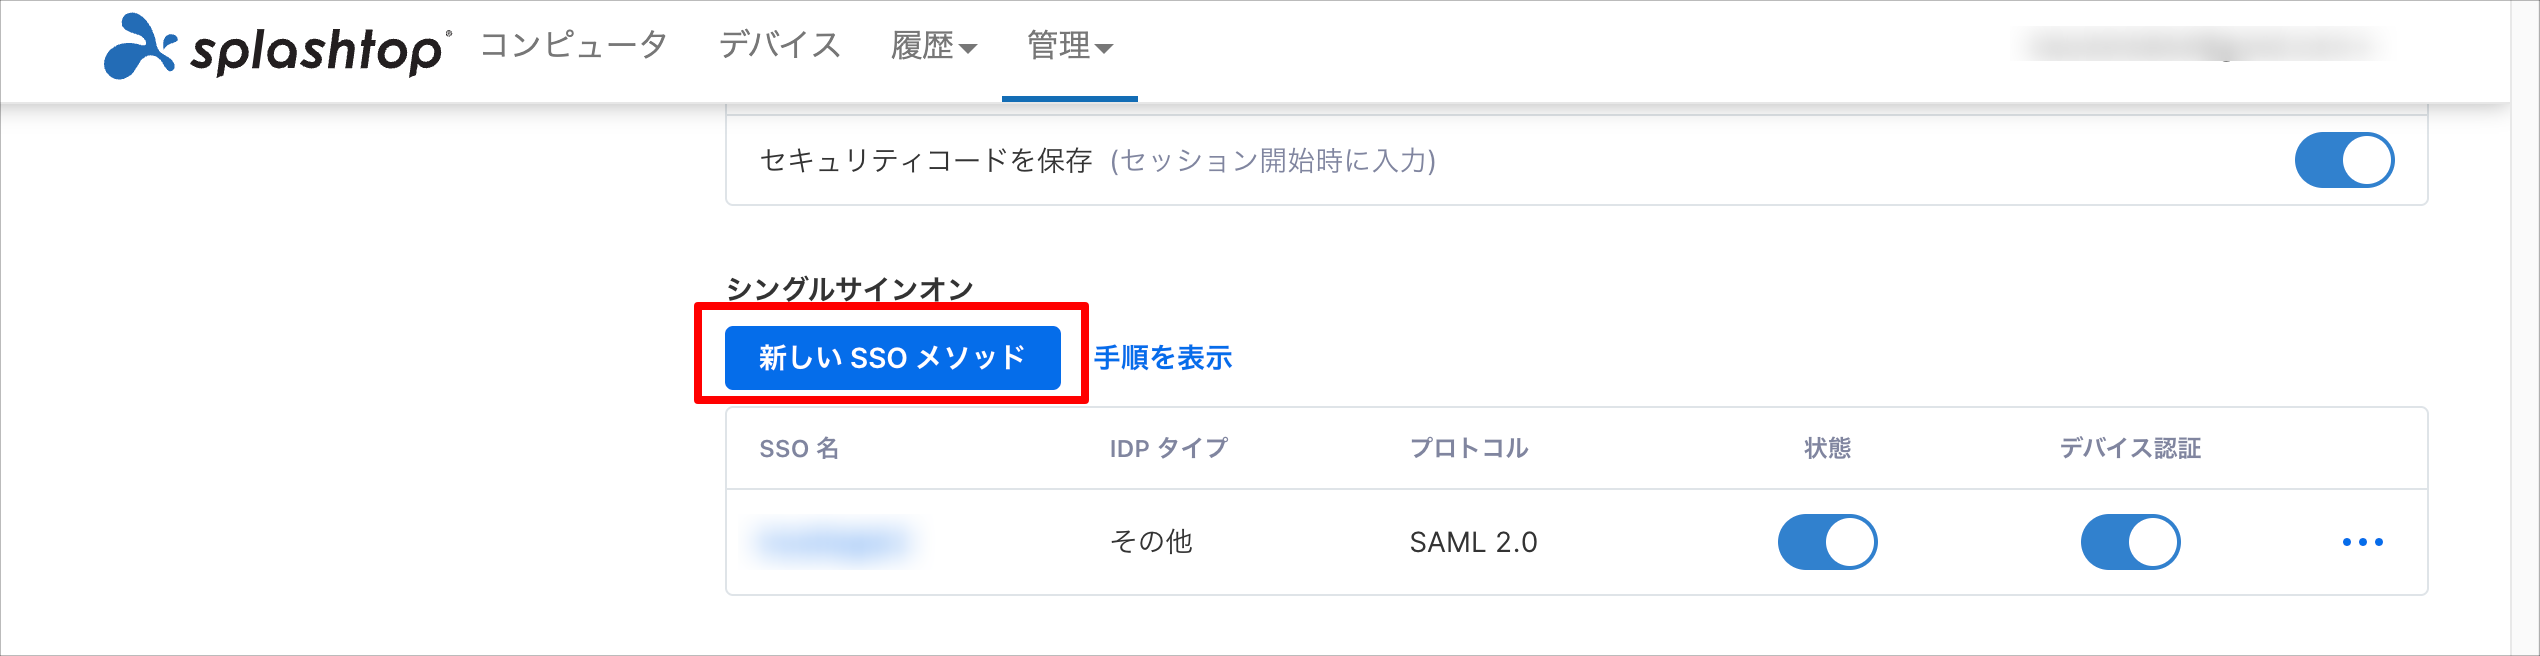Expand the 履歴 dropdown menu
This screenshot has width=2540, height=656.
[933, 46]
